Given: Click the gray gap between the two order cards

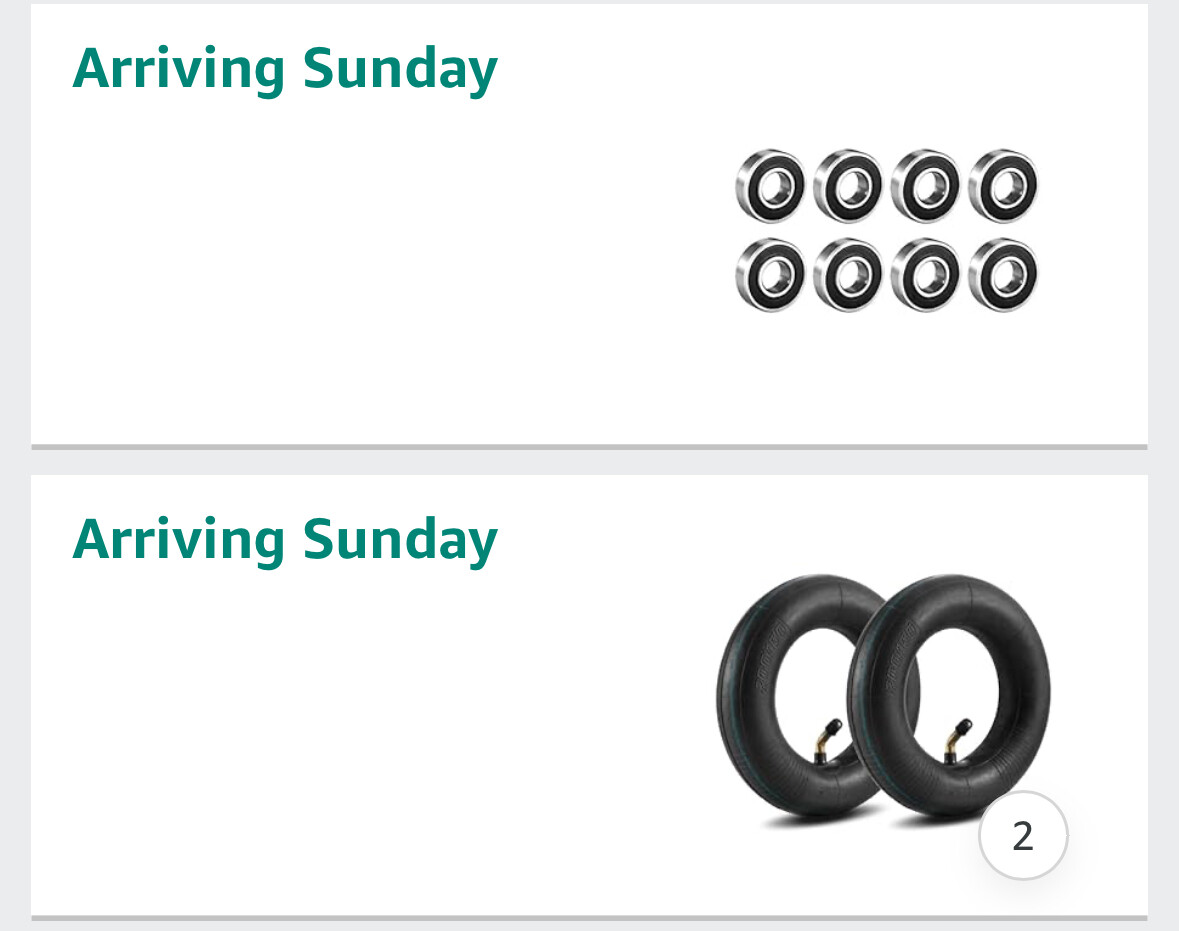Looking at the screenshot, I should point(589,462).
